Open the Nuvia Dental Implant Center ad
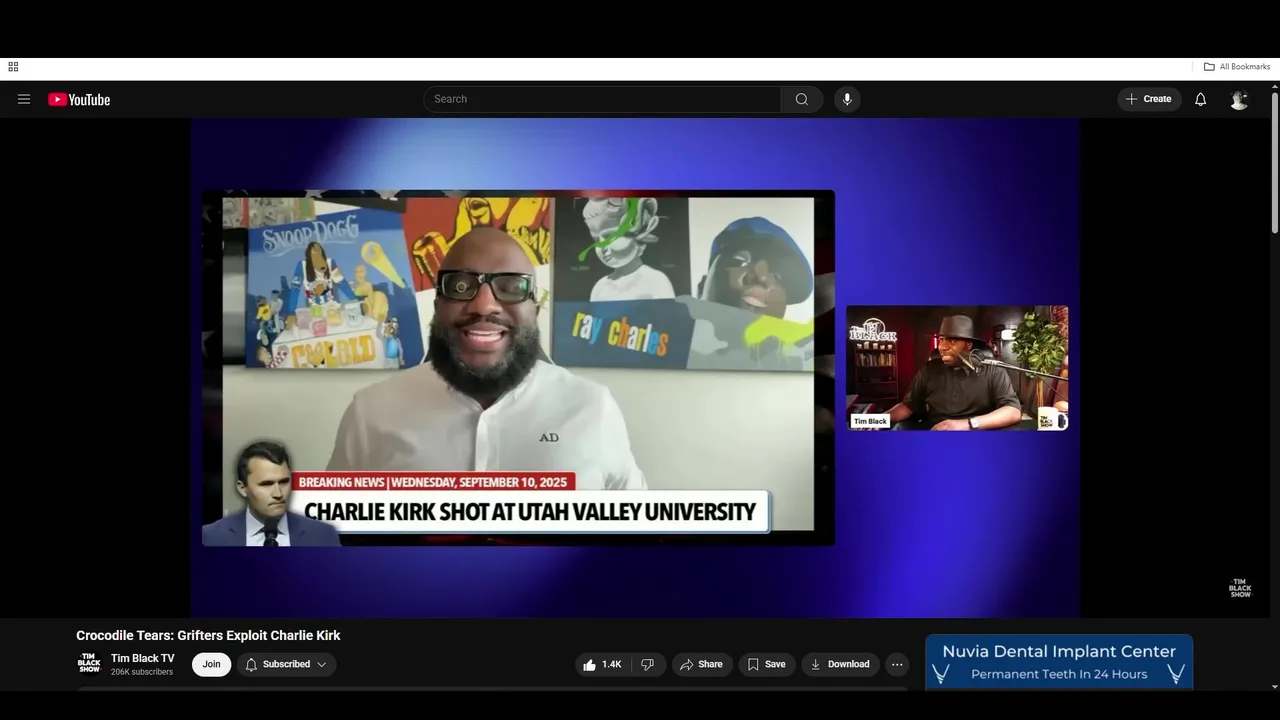The height and width of the screenshot is (720, 1280). coord(1059,661)
